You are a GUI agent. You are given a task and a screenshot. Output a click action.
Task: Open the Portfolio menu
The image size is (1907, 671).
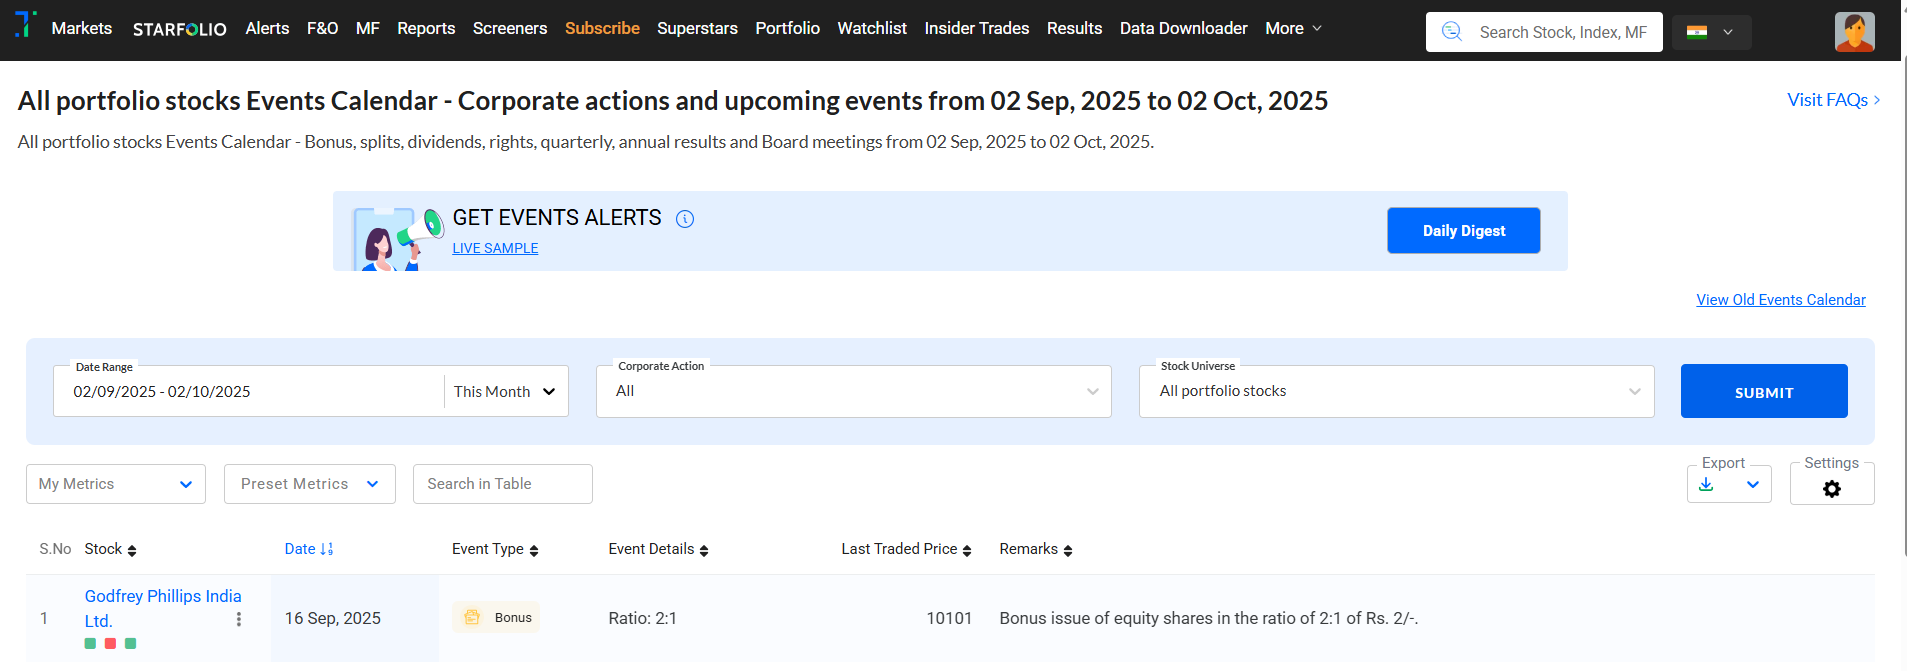click(x=787, y=29)
